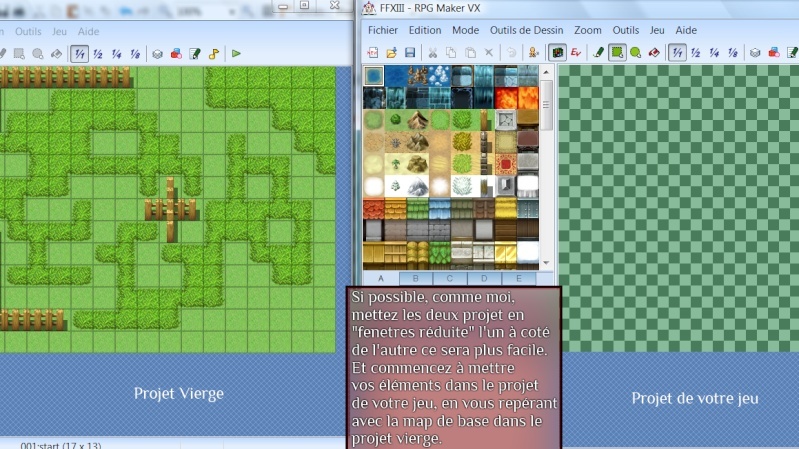Open Jeu menu in FFXIII window

tap(657, 30)
